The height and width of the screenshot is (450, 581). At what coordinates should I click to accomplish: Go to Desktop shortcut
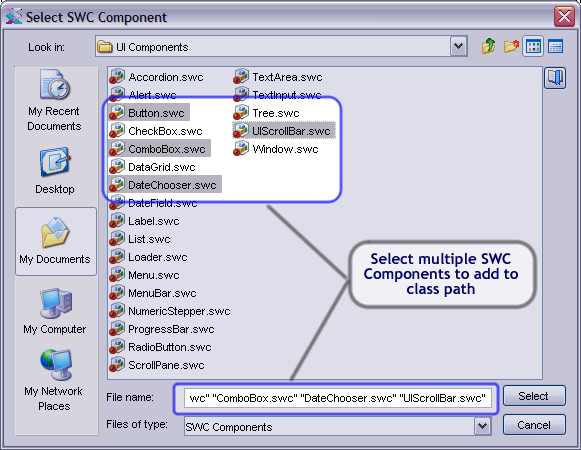55,171
